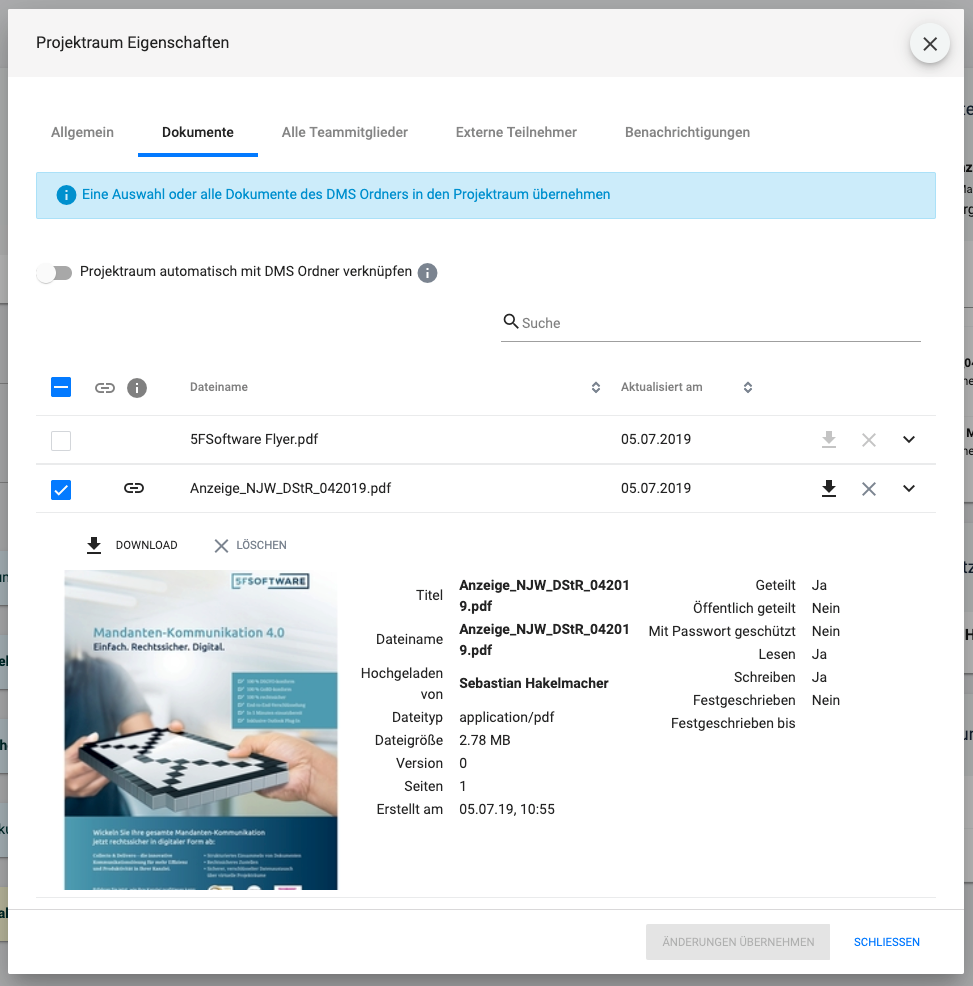Click 05.07.2019 date of 5FSoftware Flyer.pdf
This screenshot has height=986, width=973.
click(656, 439)
